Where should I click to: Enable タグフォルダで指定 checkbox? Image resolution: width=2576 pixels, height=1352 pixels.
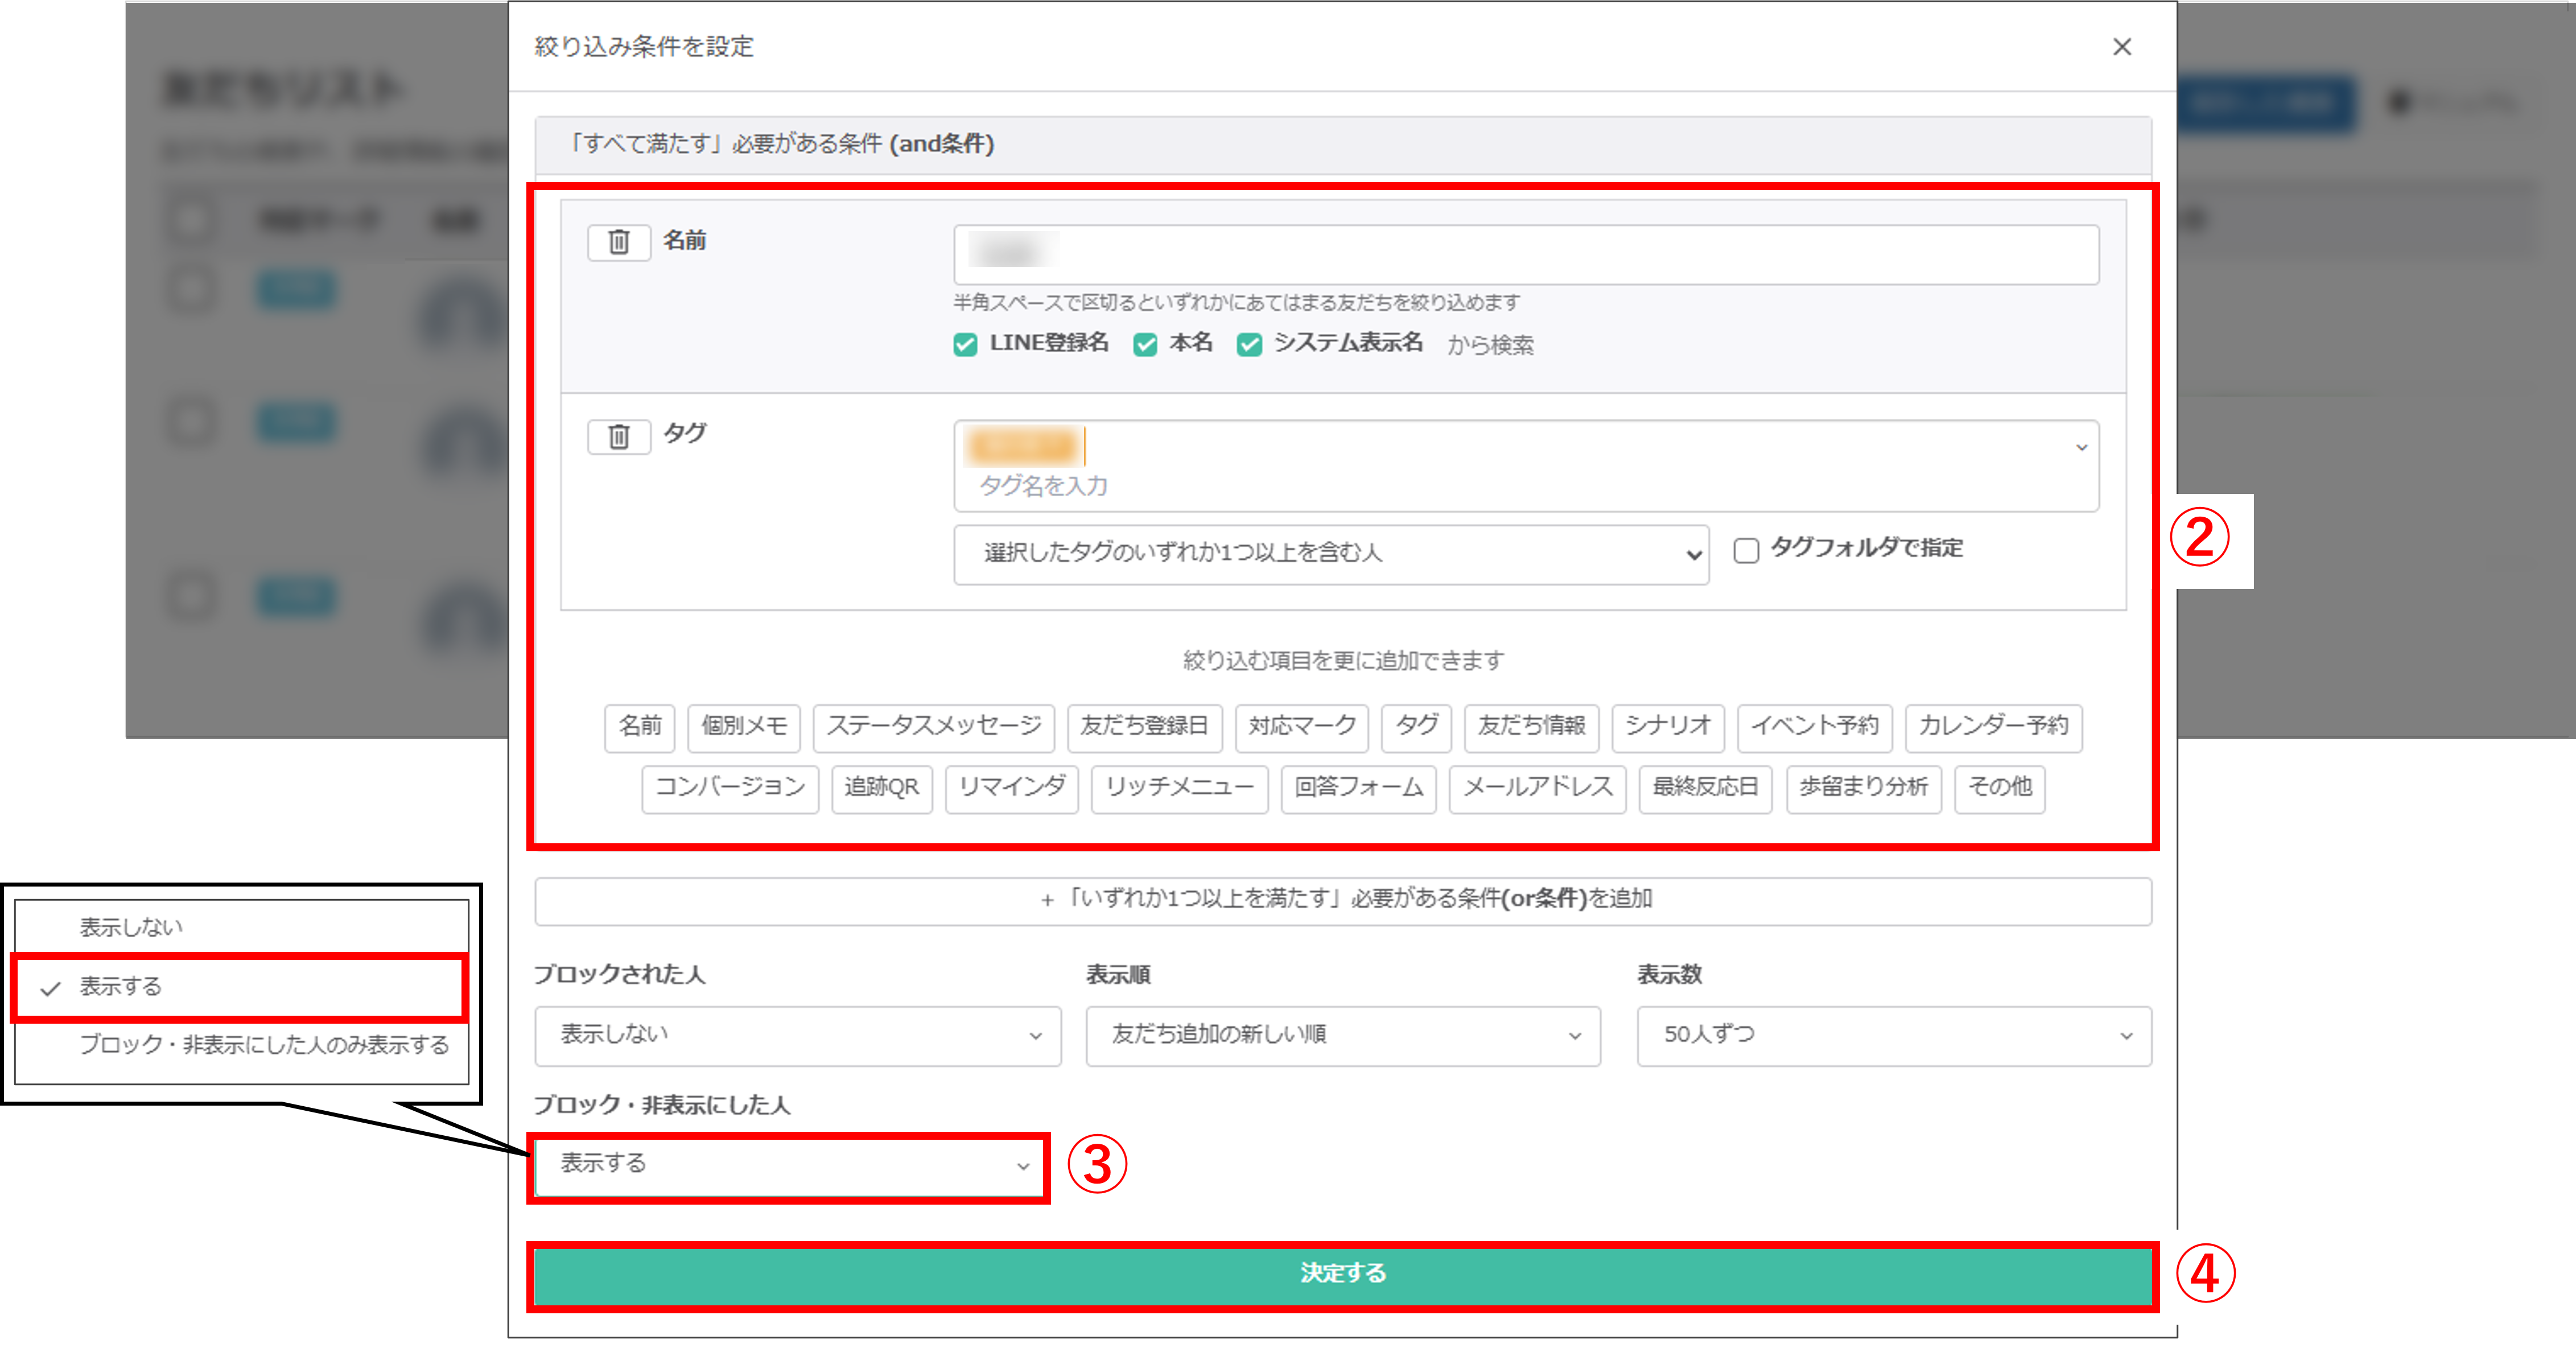click(1746, 551)
